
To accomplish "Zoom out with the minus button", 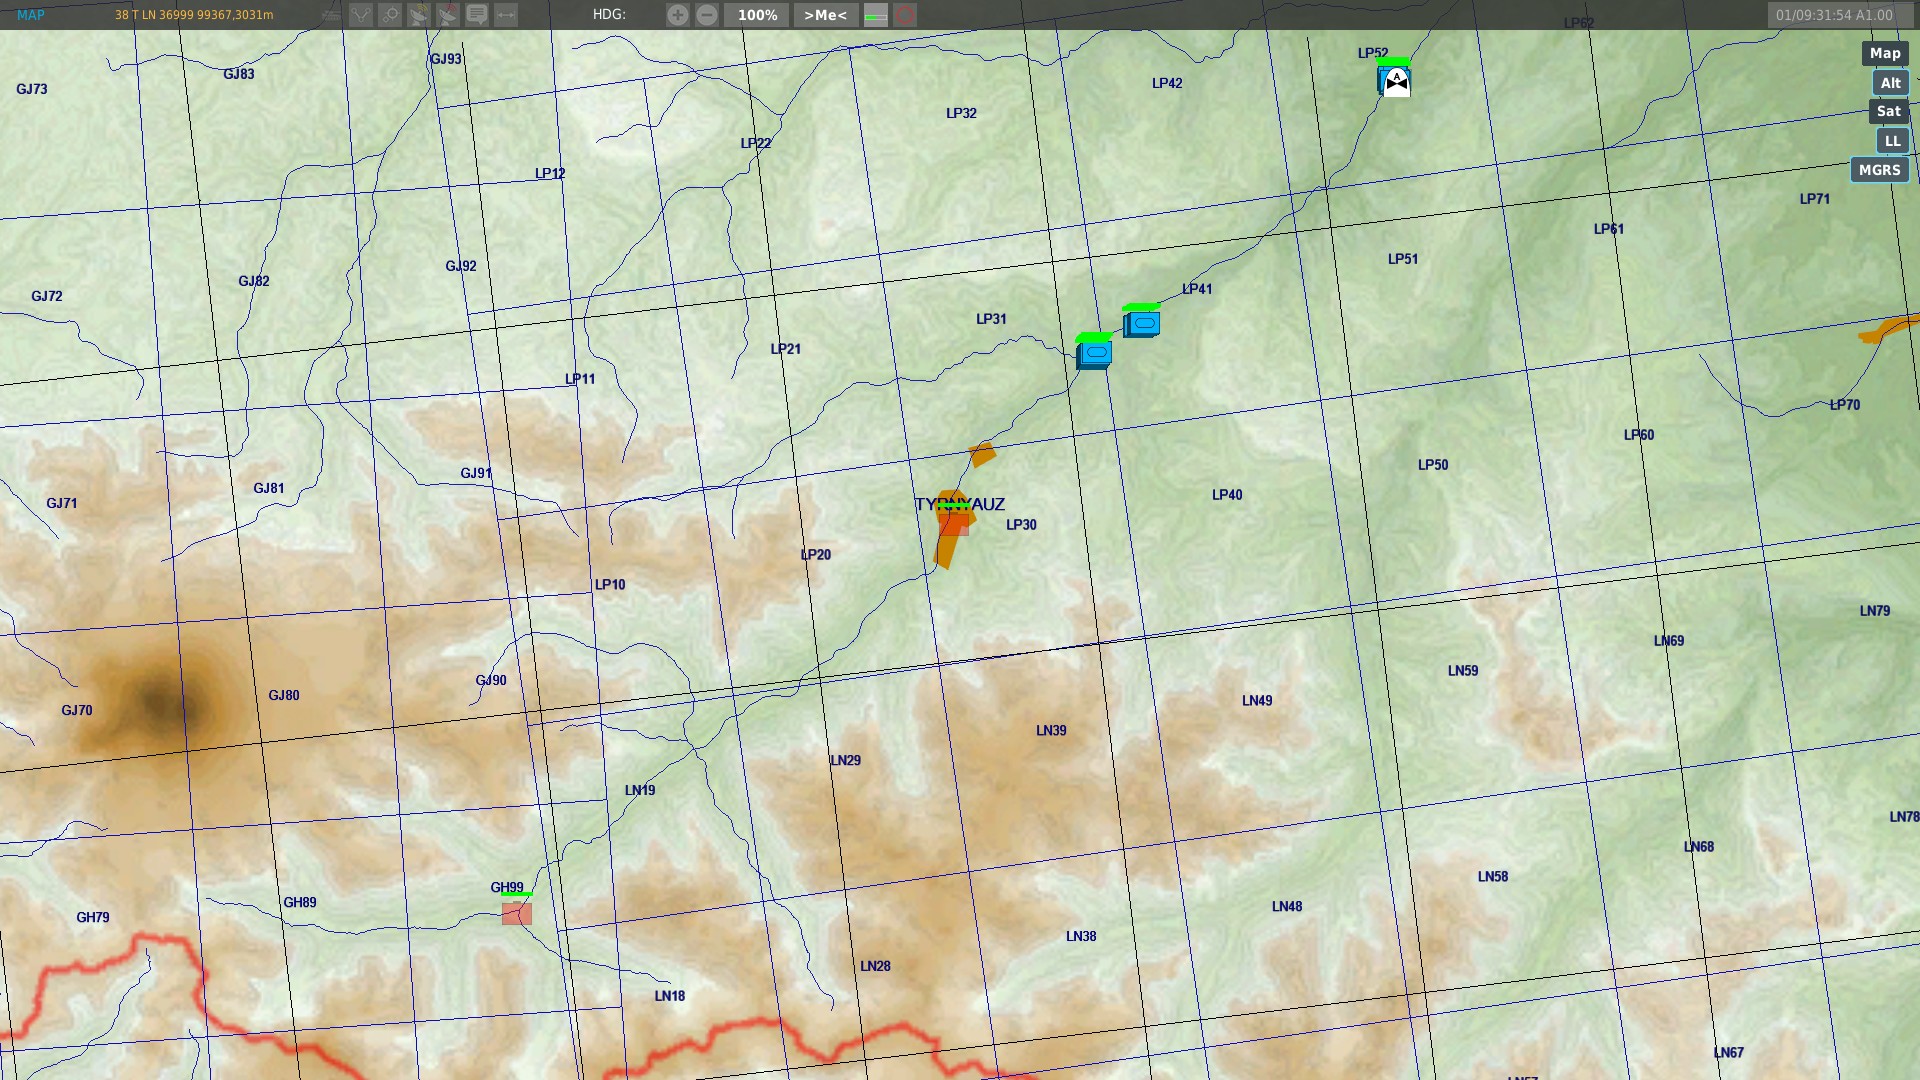I will pyautogui.click(x=707, y=15).
